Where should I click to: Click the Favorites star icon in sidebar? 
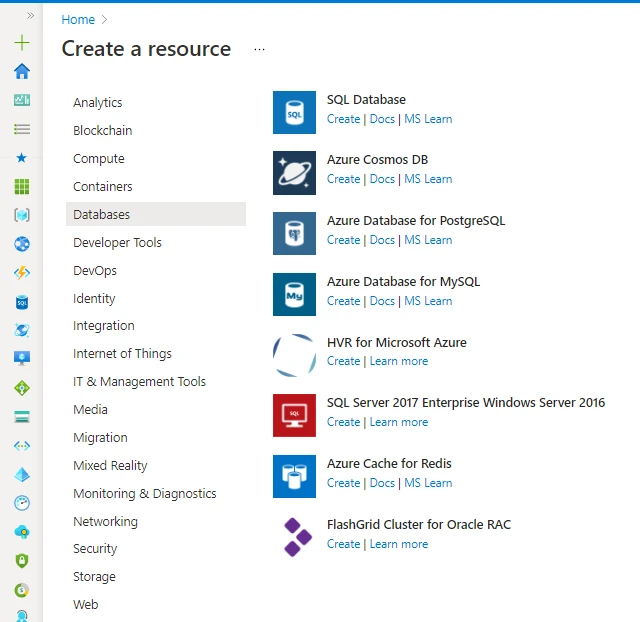[22, 158]
